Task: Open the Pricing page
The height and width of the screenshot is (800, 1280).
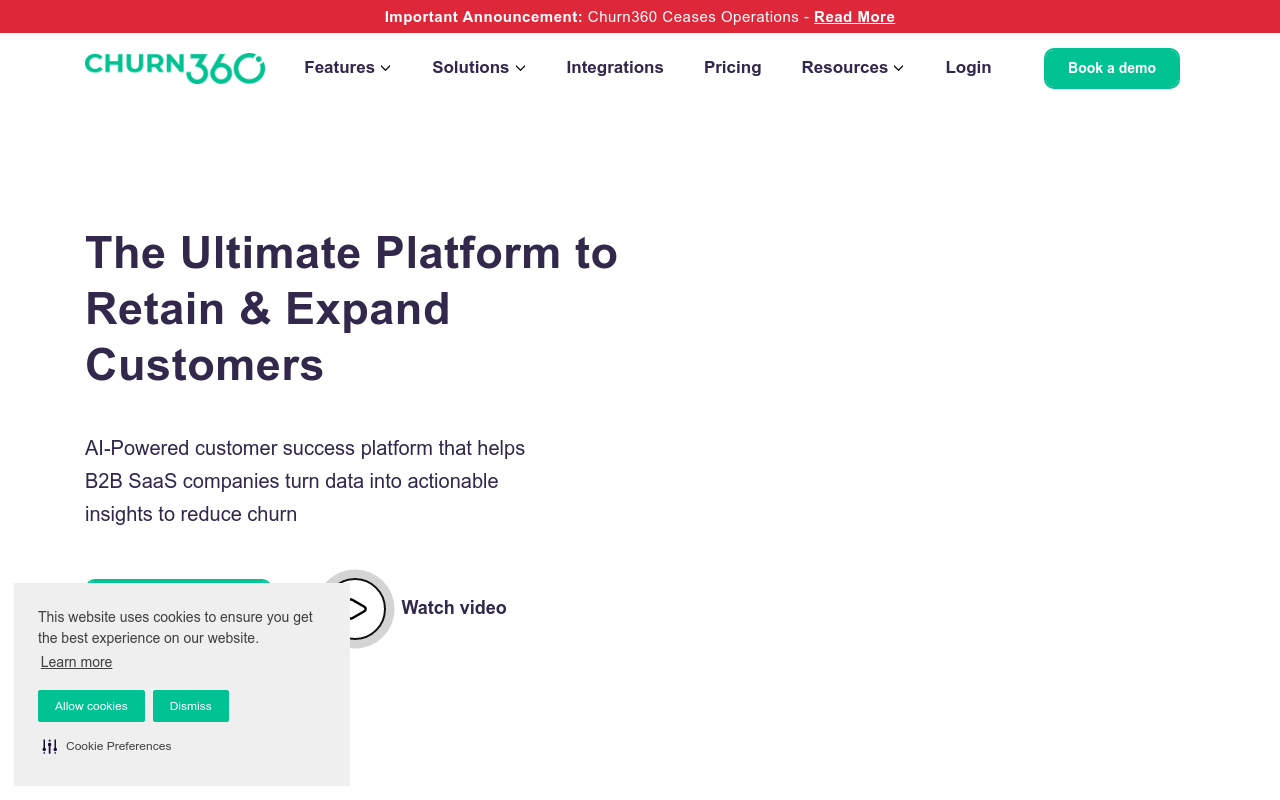Action: click(x=733, y=68)
